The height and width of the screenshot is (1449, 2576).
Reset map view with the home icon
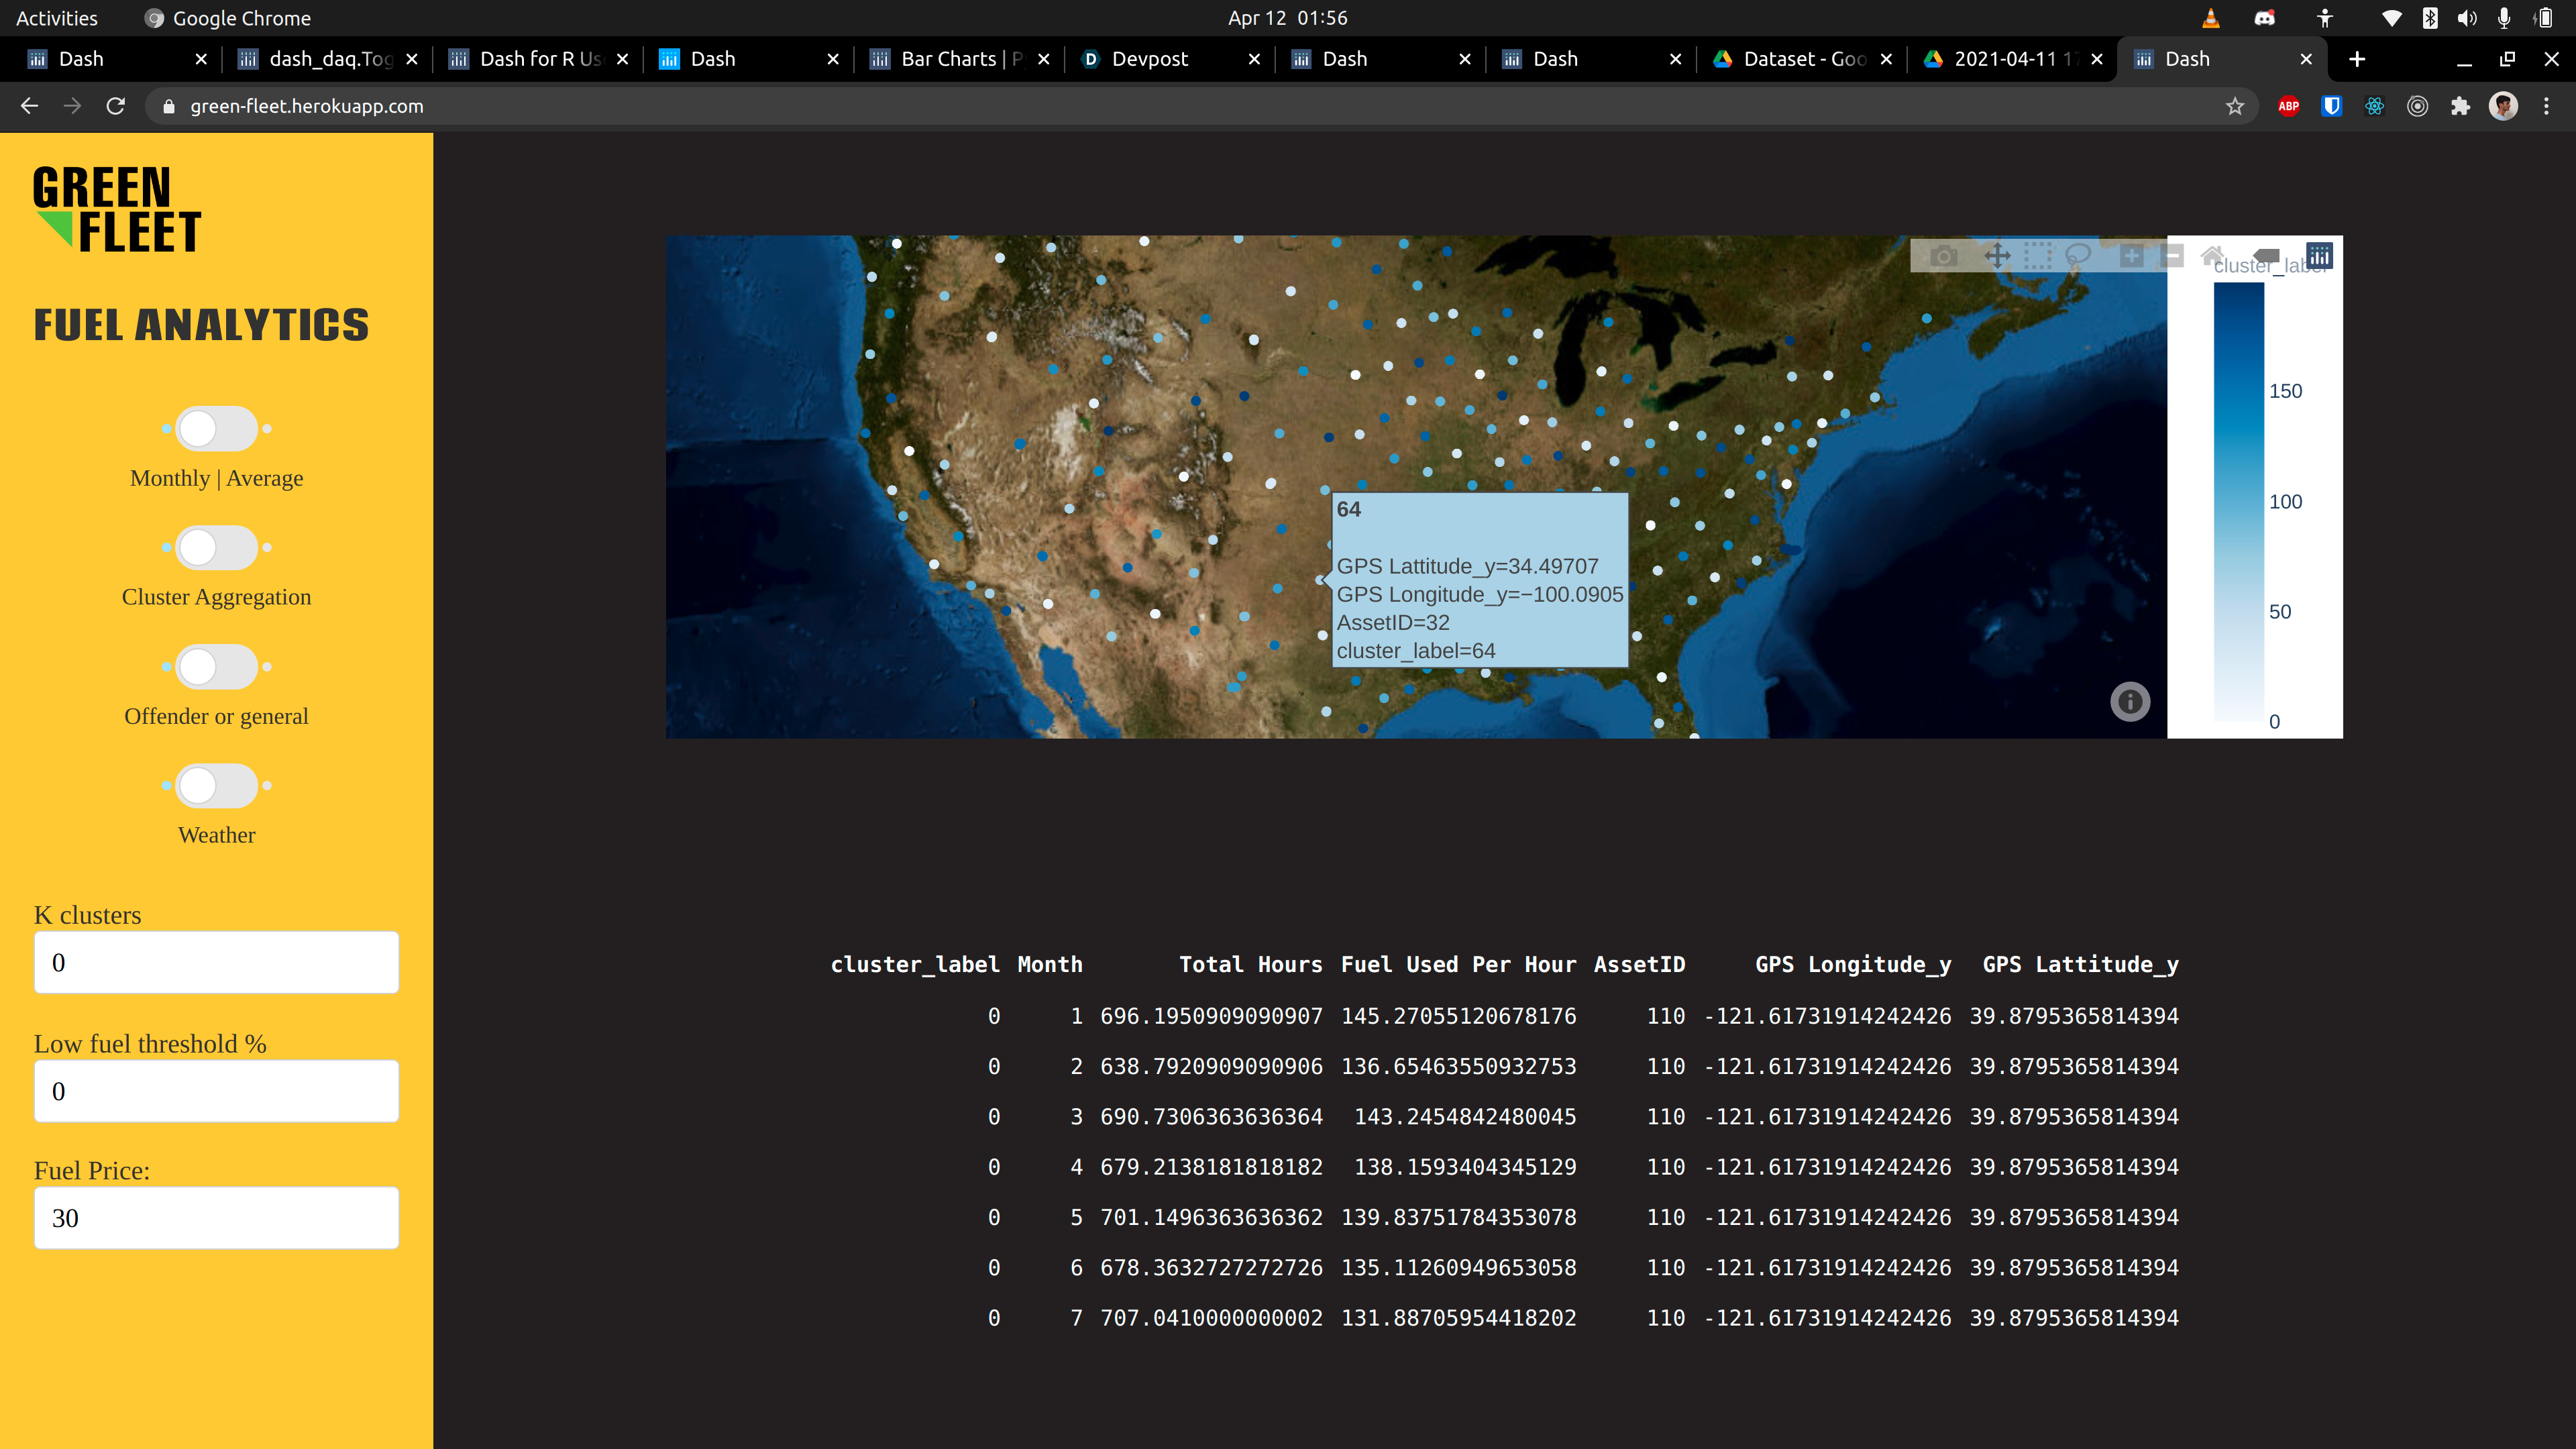[x=2212, y=256]
